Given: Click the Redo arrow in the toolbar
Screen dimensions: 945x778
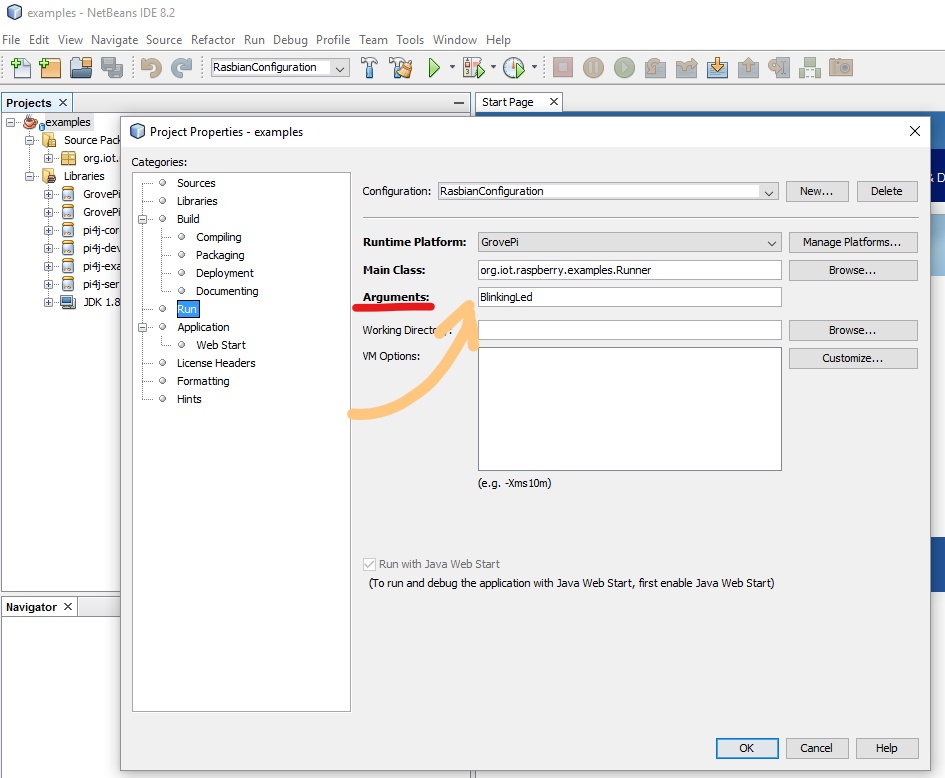Looking at the screenshot, I should point(181,67).
